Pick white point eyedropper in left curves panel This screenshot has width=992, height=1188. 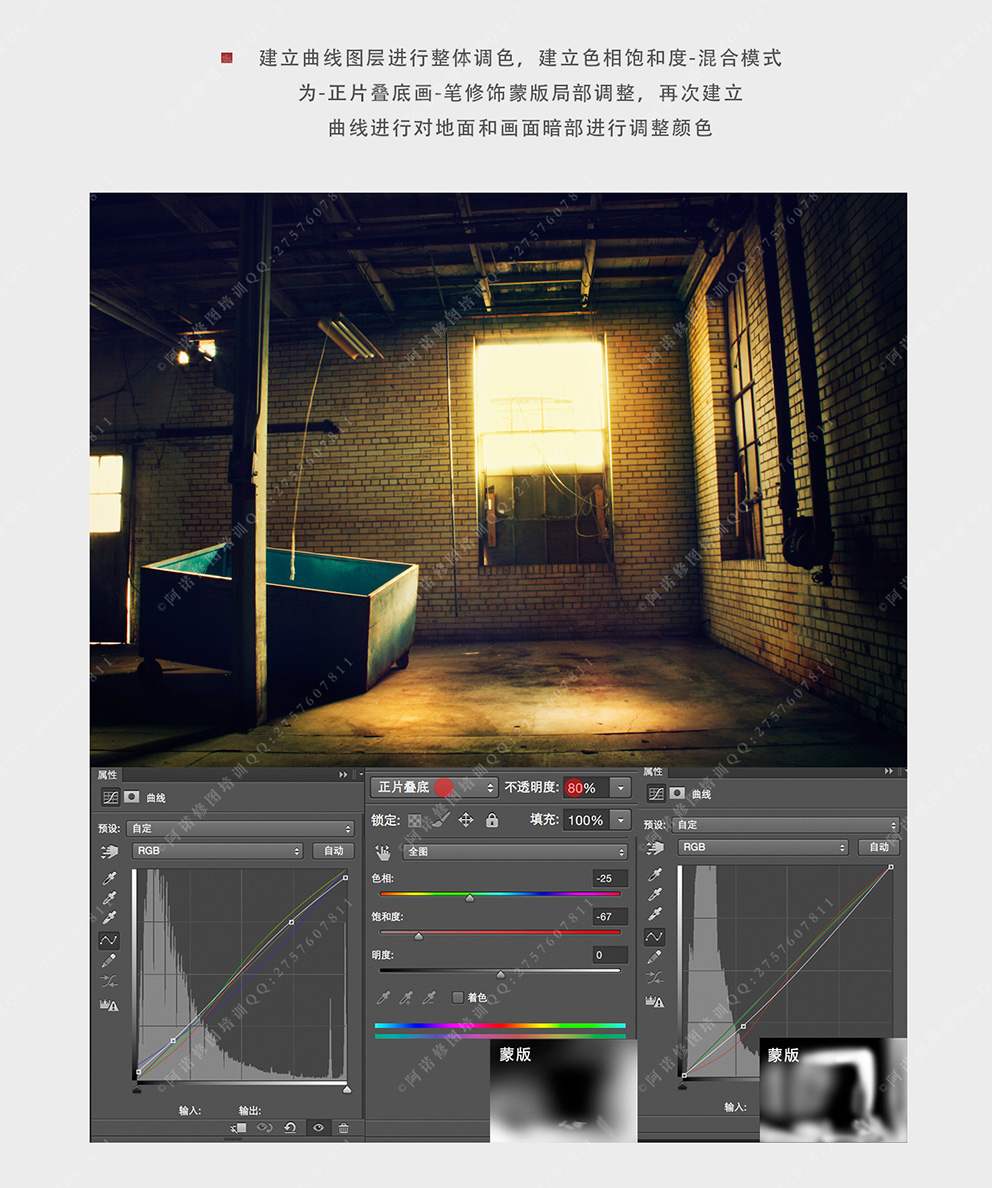[x=110, y=918]
